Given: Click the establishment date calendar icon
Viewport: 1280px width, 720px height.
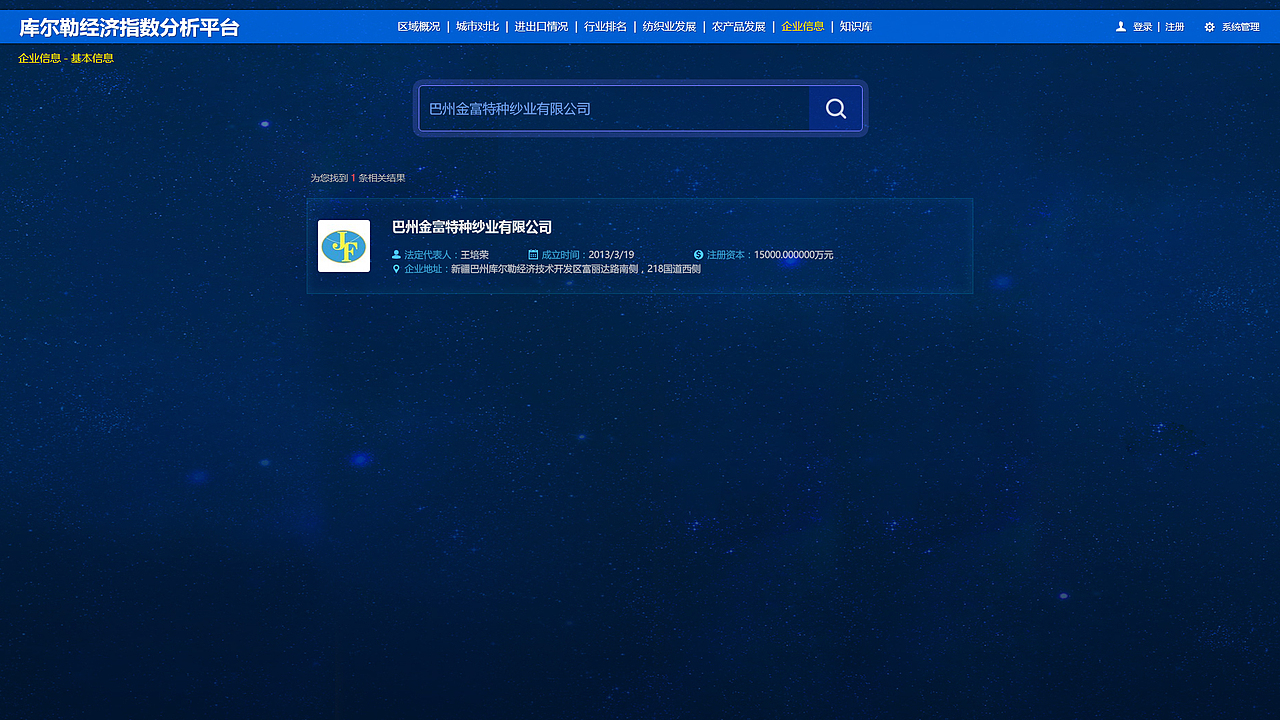Looking at the screenshot, I should click(533, 255).
